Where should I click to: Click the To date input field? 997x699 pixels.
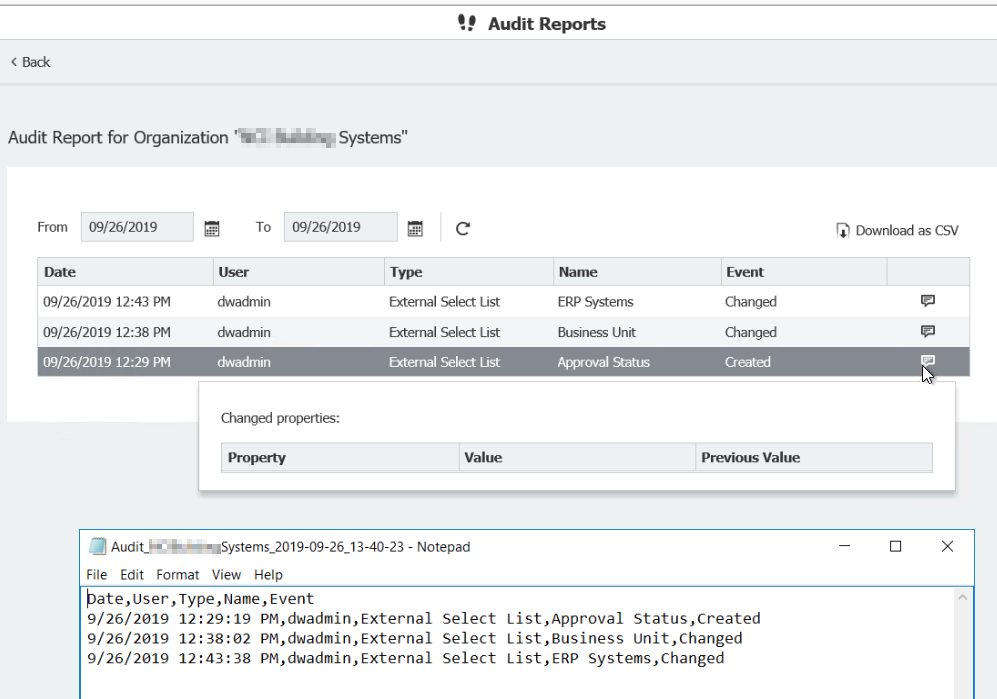pos(340,227)
